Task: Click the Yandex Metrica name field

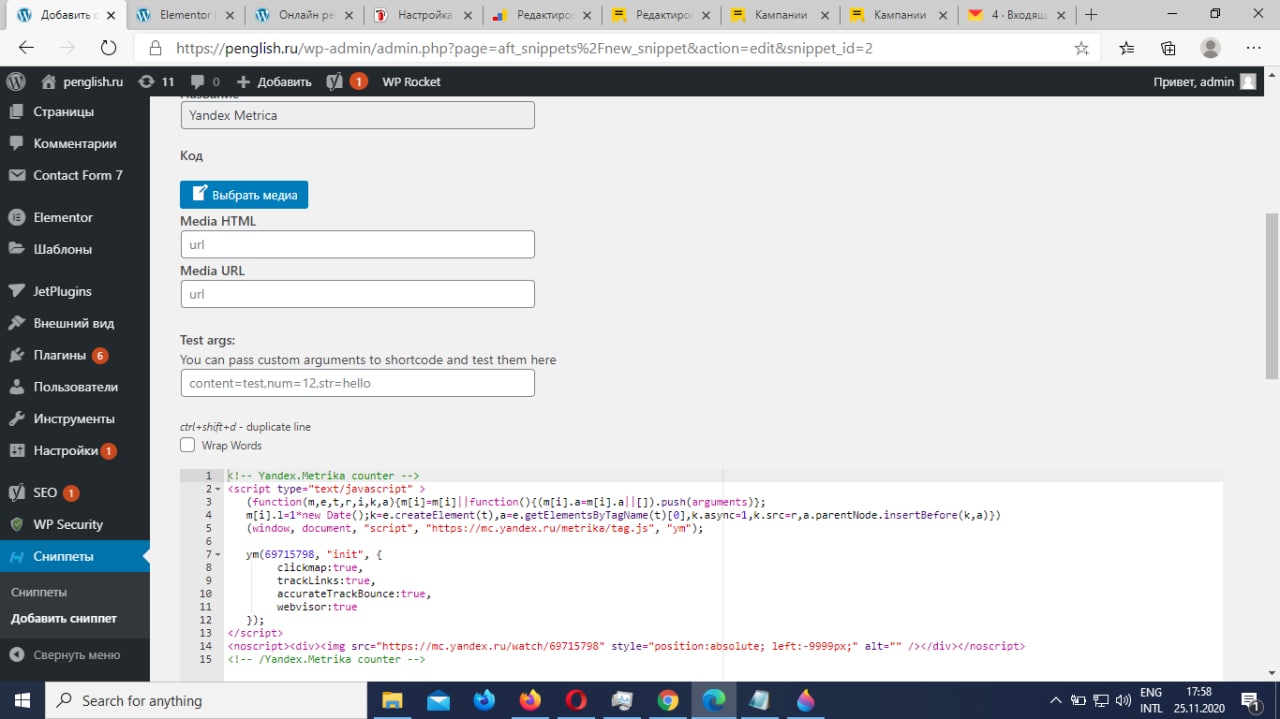Action: click(357, 115)
